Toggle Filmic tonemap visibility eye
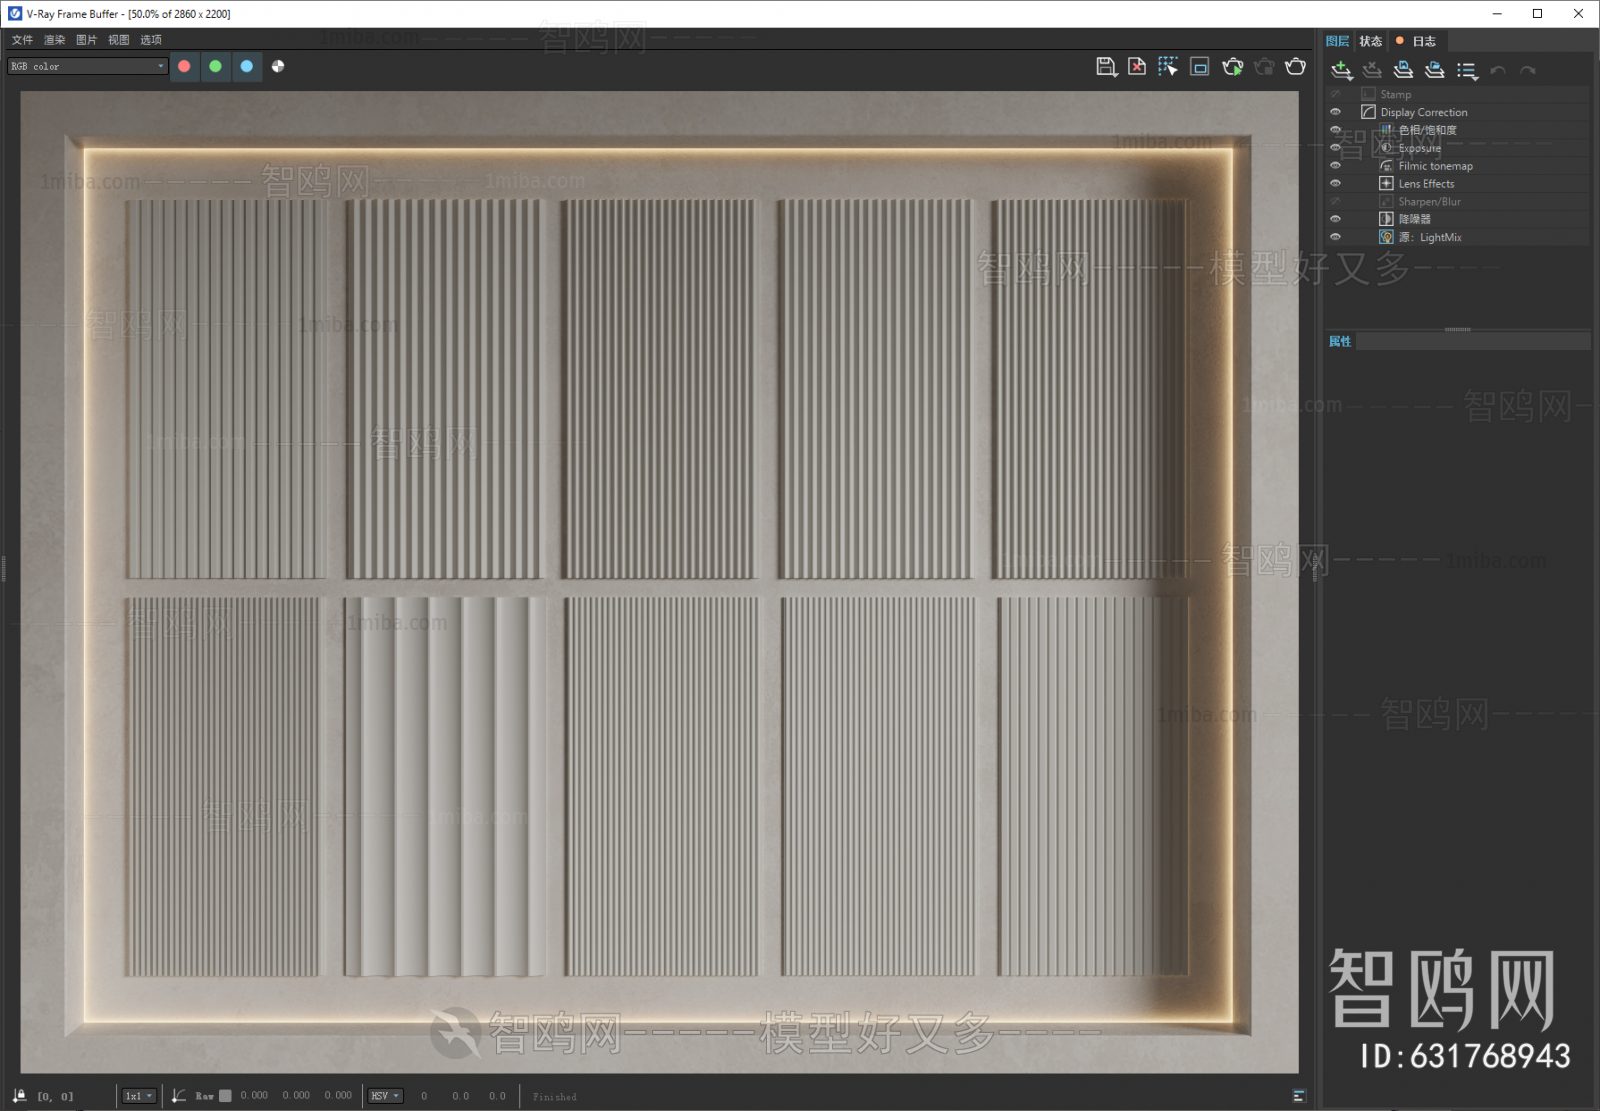This screenshot has width=1600, height=1111. click(x=1335, y=166)
